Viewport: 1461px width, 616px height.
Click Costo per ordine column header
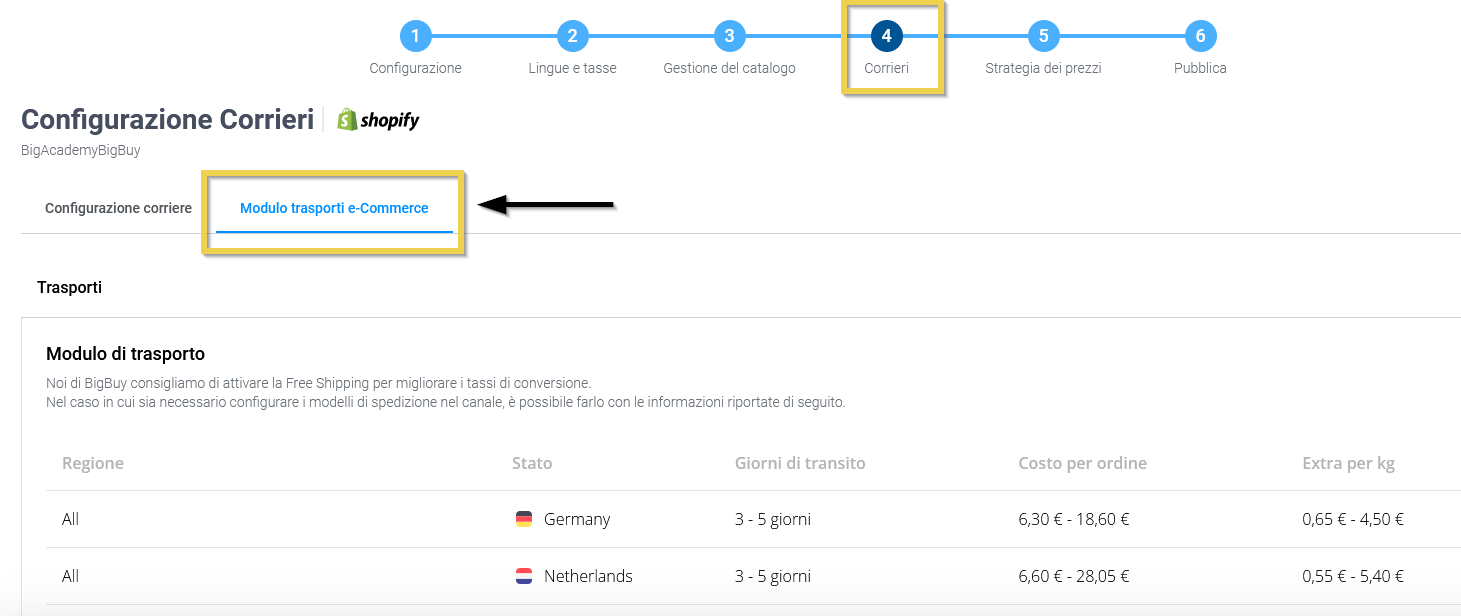(x=1082, y=463)
